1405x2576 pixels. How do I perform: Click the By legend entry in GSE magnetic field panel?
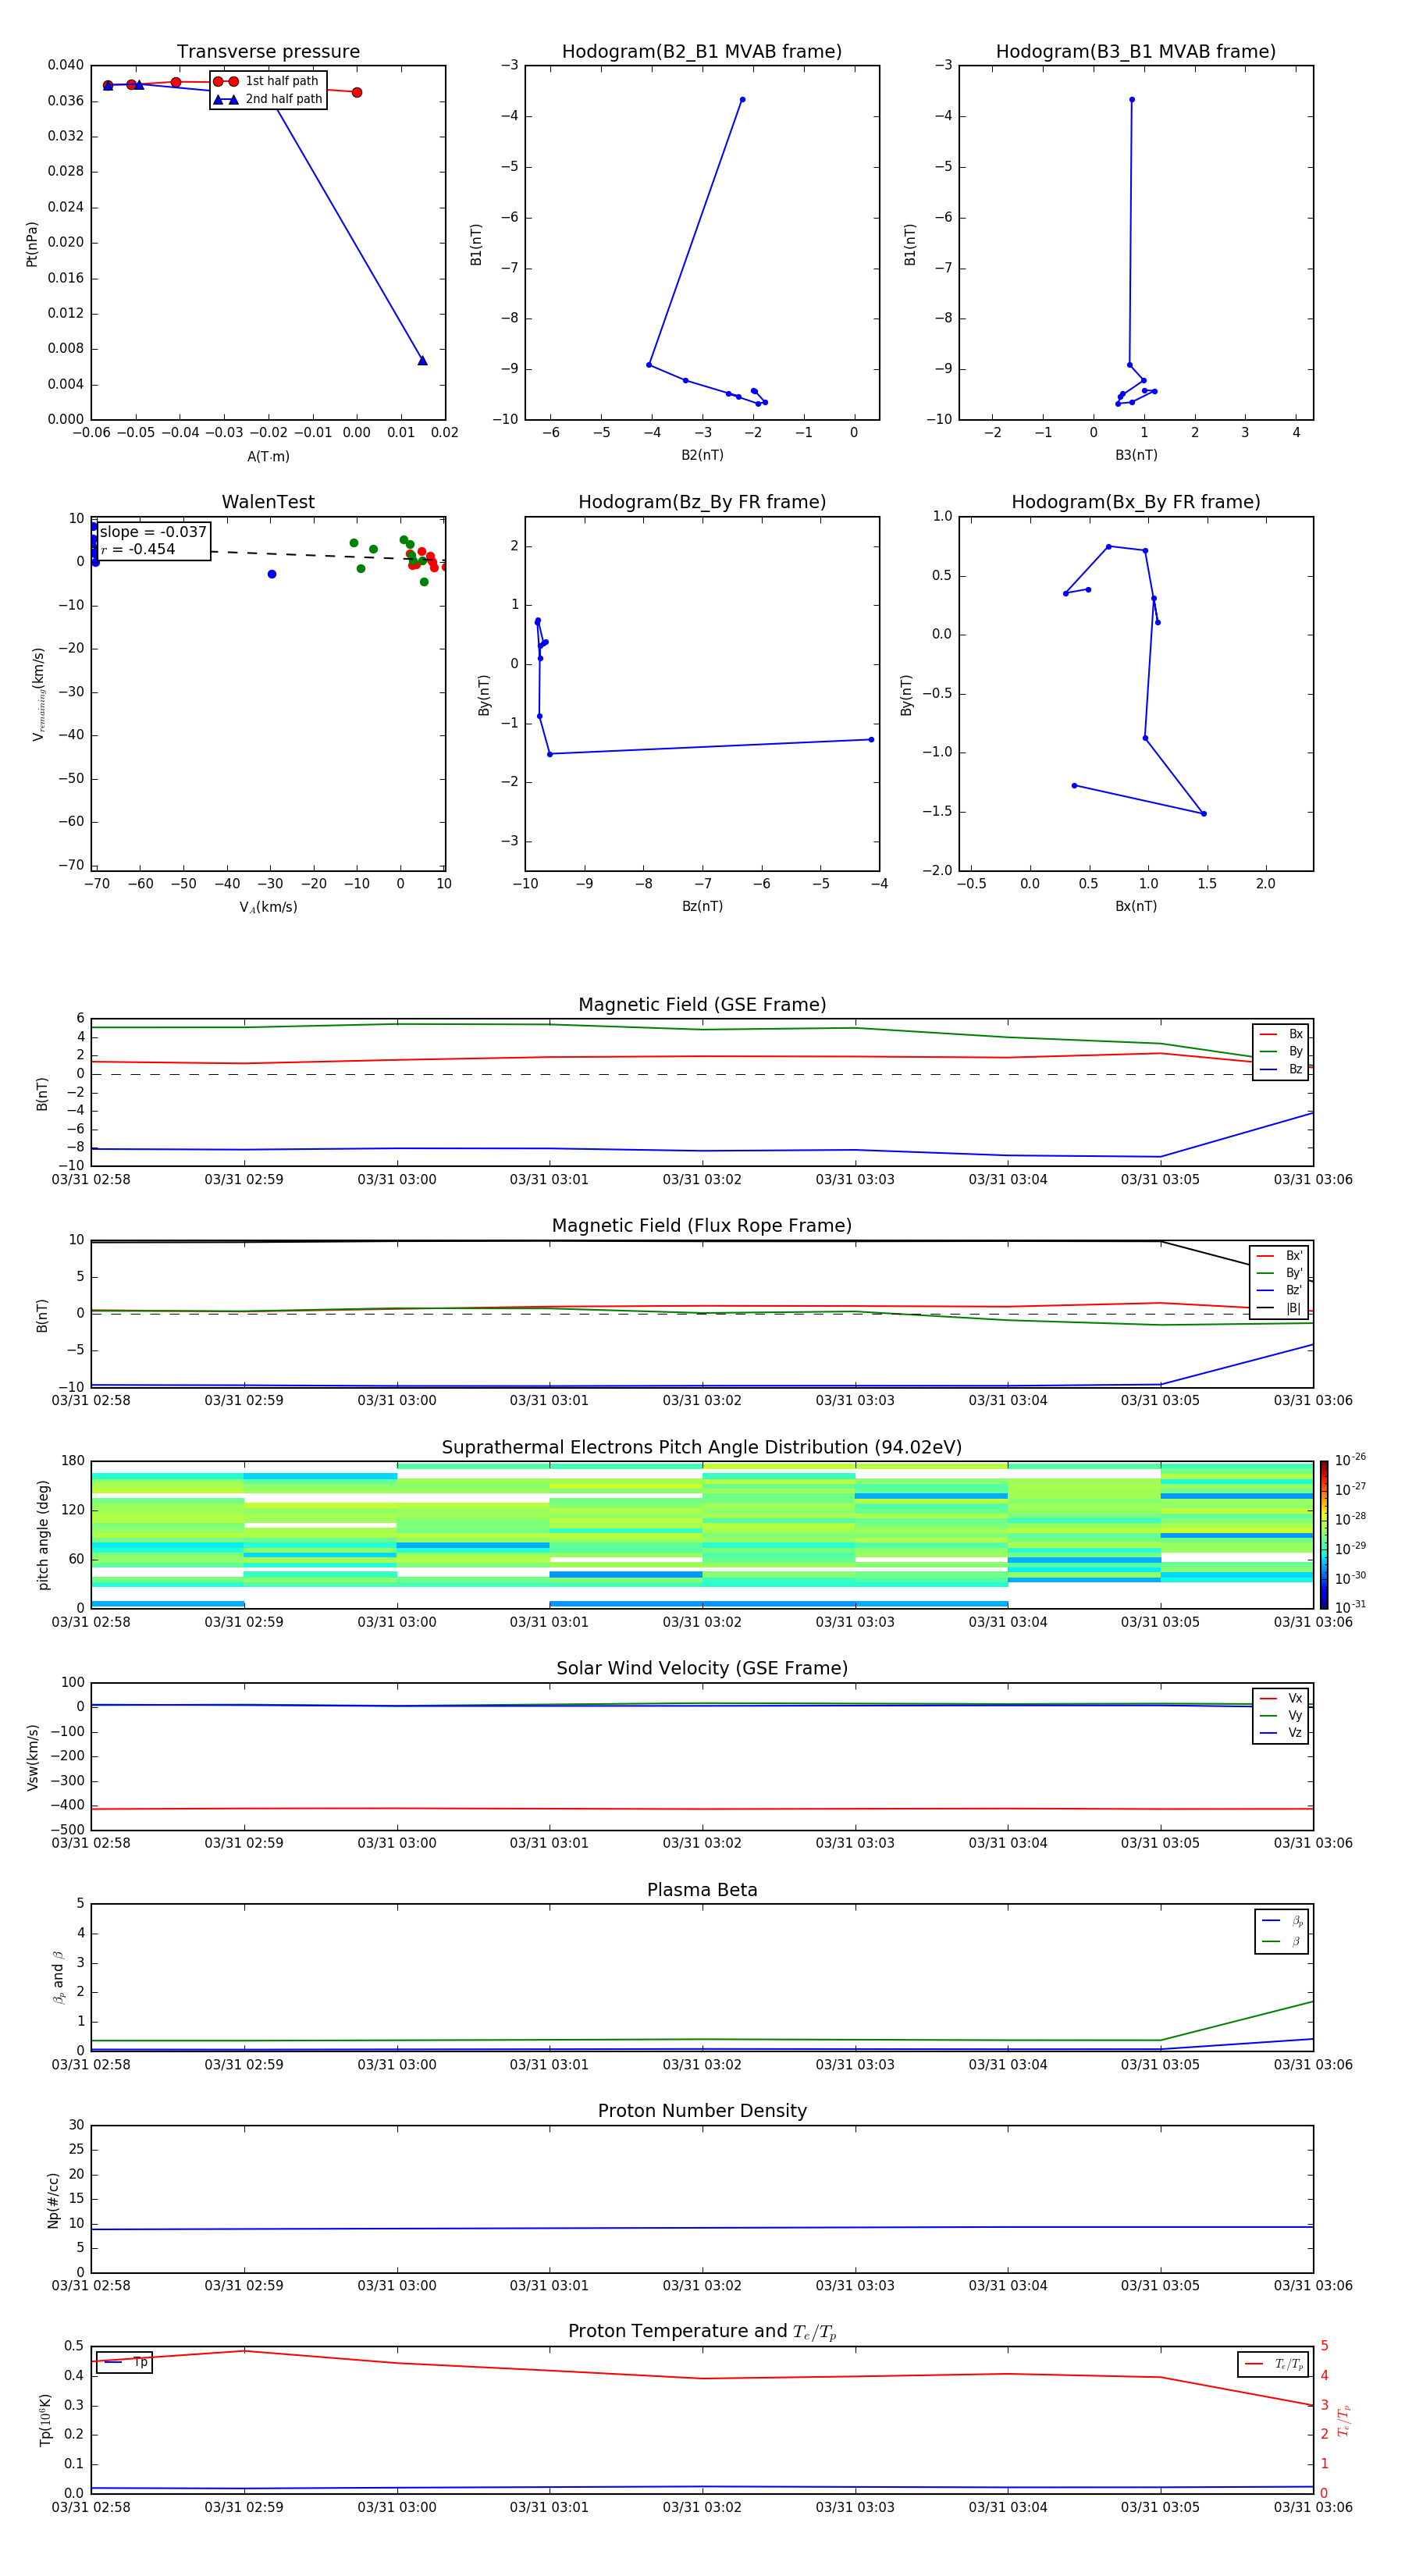(x=1281, y=1052)
